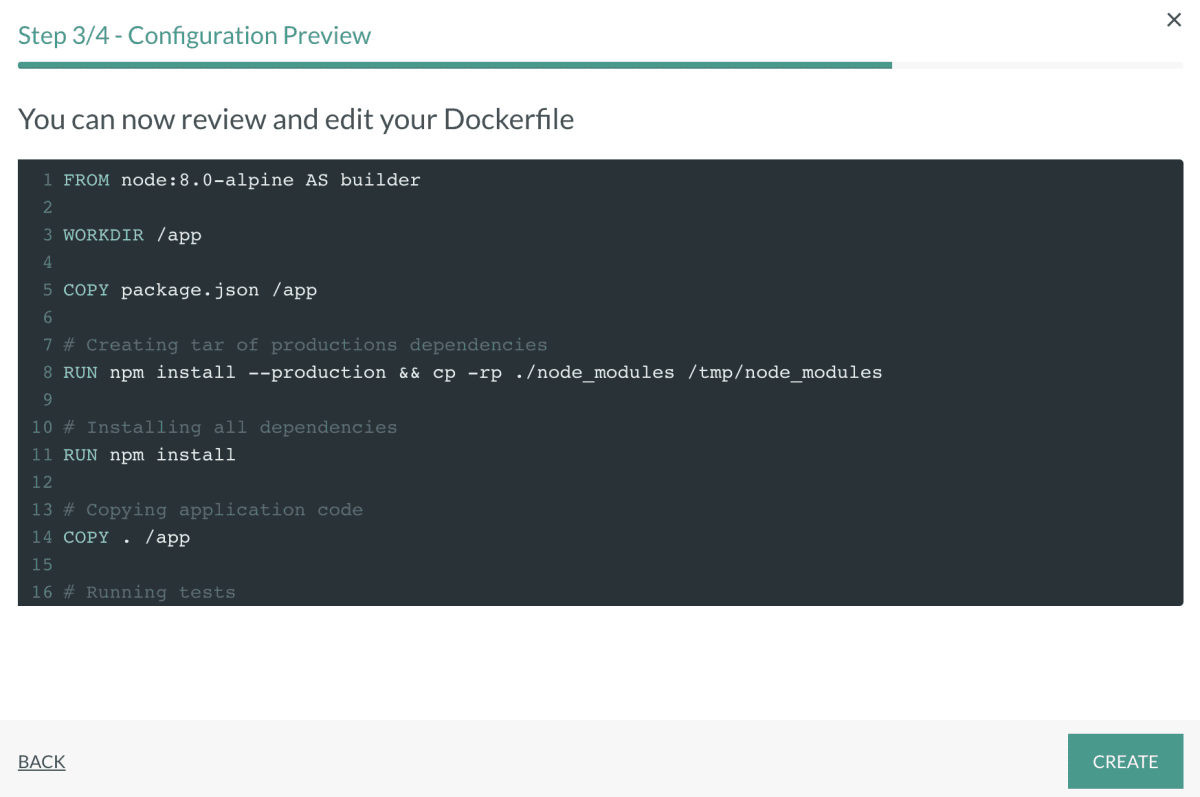
Task: Click line number 14 in gutter
Action: point(41,537)
